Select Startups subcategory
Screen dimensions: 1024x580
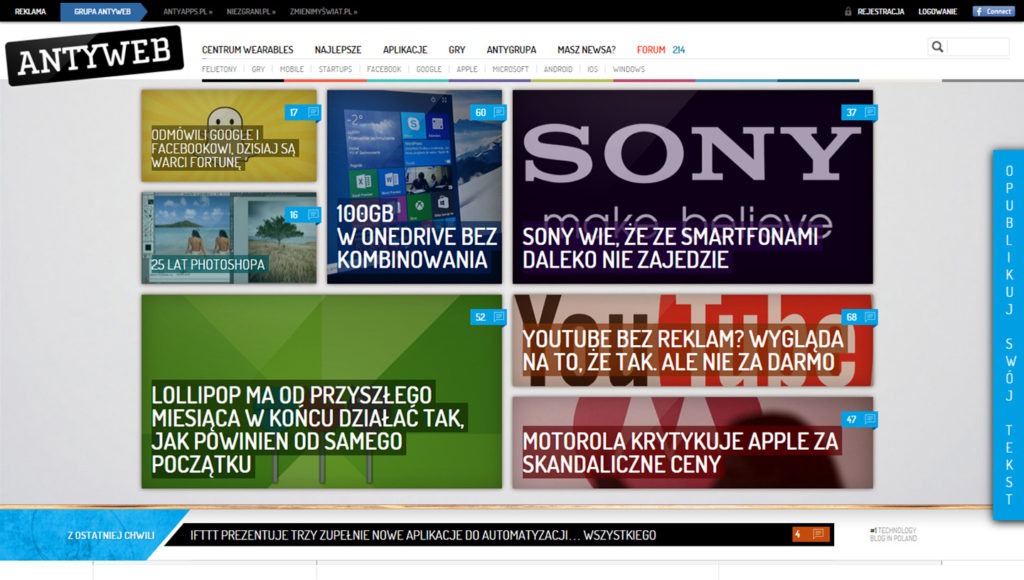click(335, 69)
